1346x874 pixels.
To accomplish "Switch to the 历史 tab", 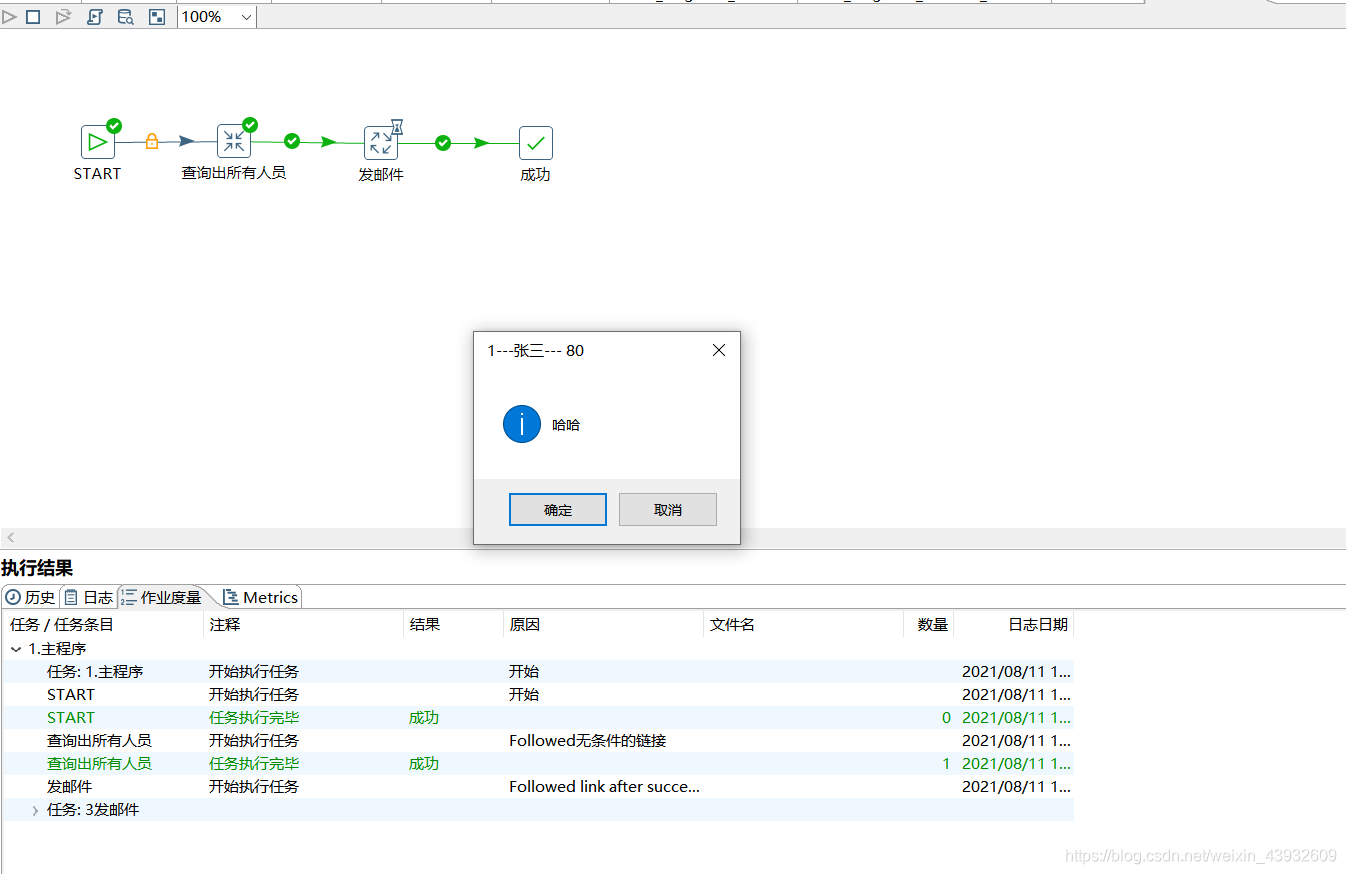I will coord(31,597).
